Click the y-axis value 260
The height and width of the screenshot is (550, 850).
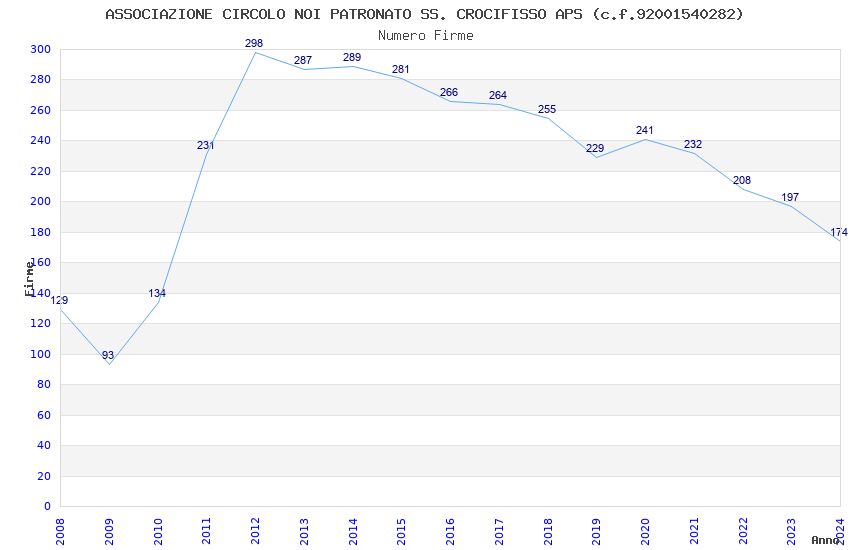[41, 110]
